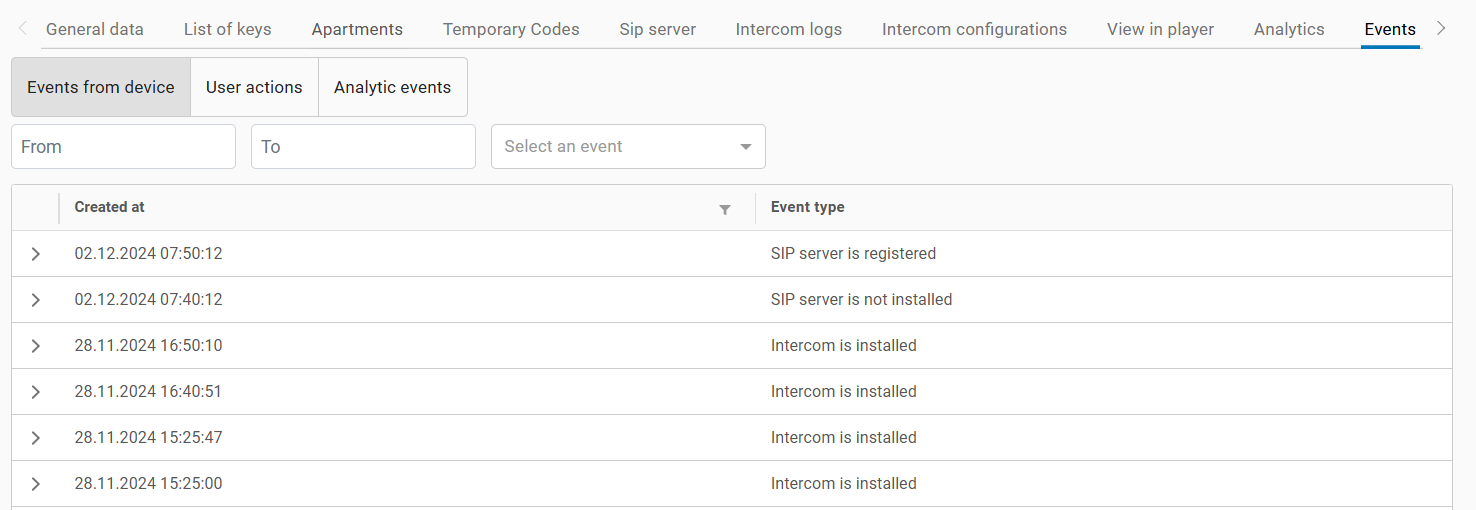Open the Select an event dropdown

[x=628, y=147]
